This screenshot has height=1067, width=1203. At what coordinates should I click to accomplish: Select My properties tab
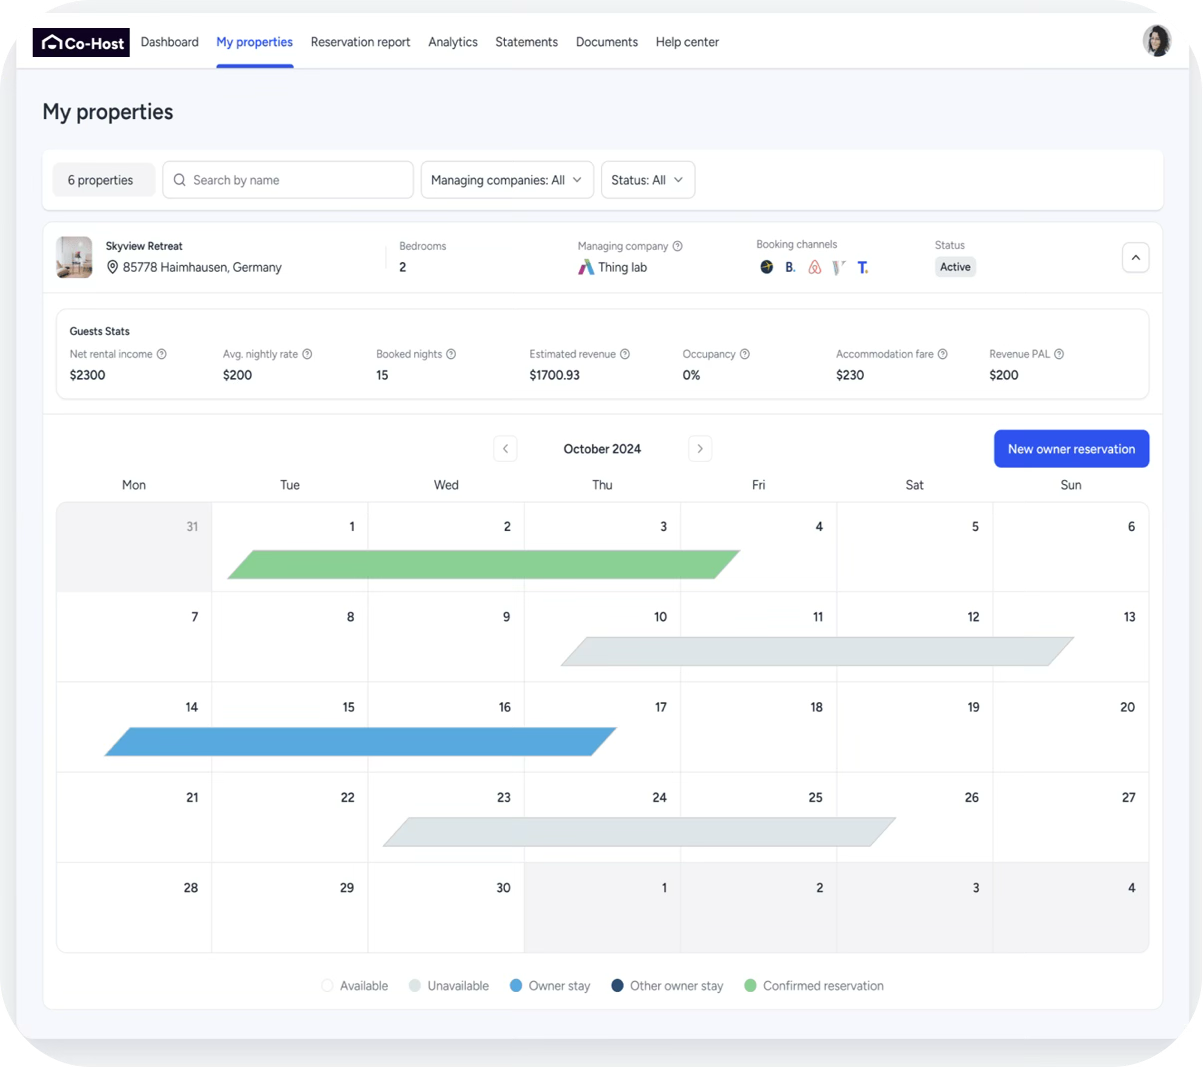pyautogui.click(x=255, y=42)
